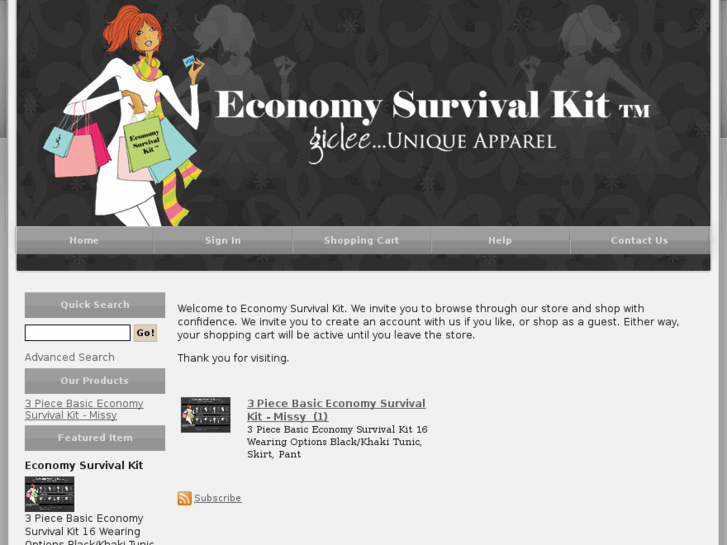The width and height of the screenshot is (727, 545).
Task: Click the Go! search button
Action: tap(145, 333)
